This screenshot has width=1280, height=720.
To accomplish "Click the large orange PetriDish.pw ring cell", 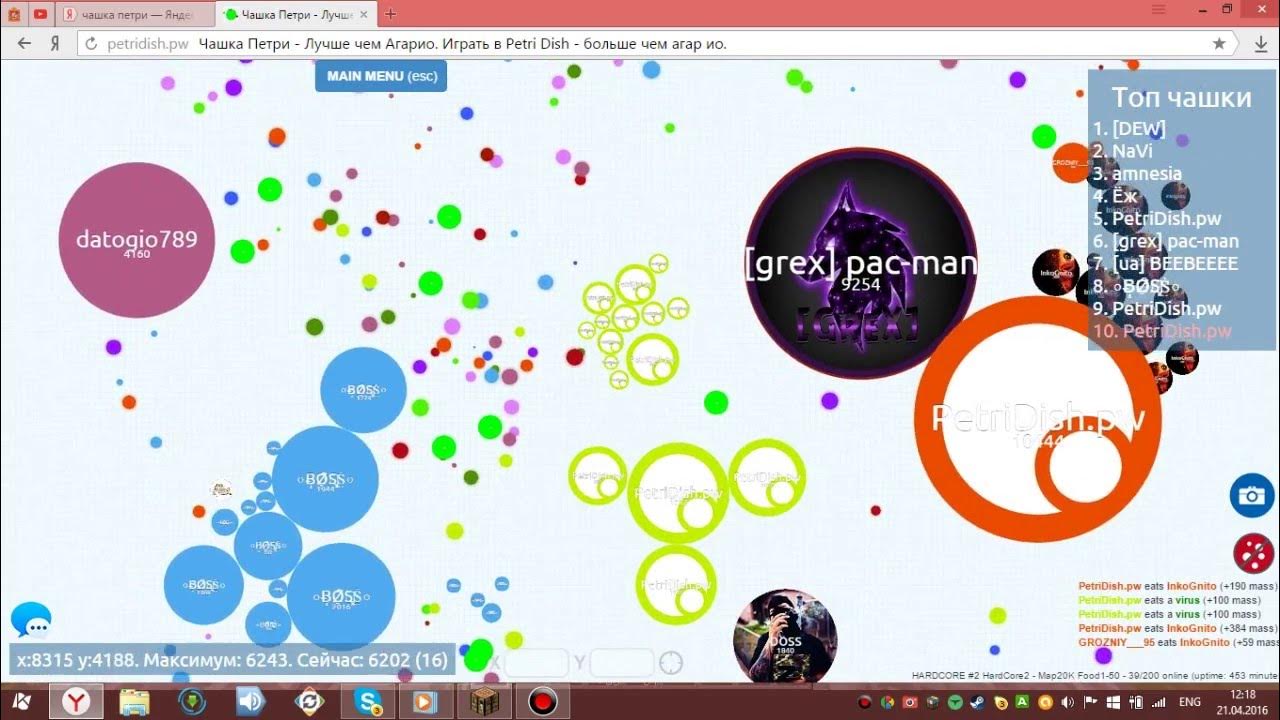I will [x=1038, y=419].
